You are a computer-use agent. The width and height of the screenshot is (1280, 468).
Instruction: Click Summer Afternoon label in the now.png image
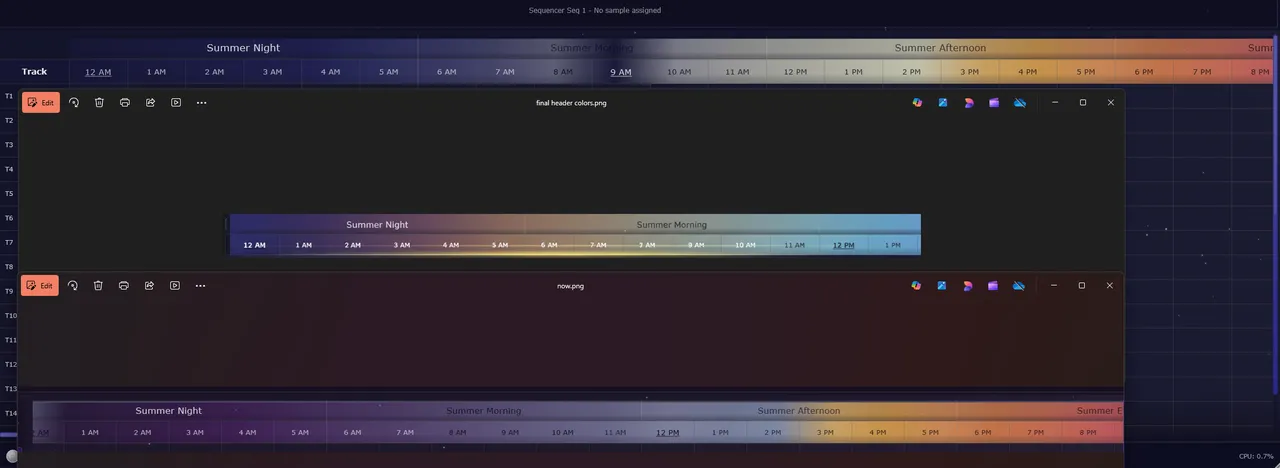point(798,411)
